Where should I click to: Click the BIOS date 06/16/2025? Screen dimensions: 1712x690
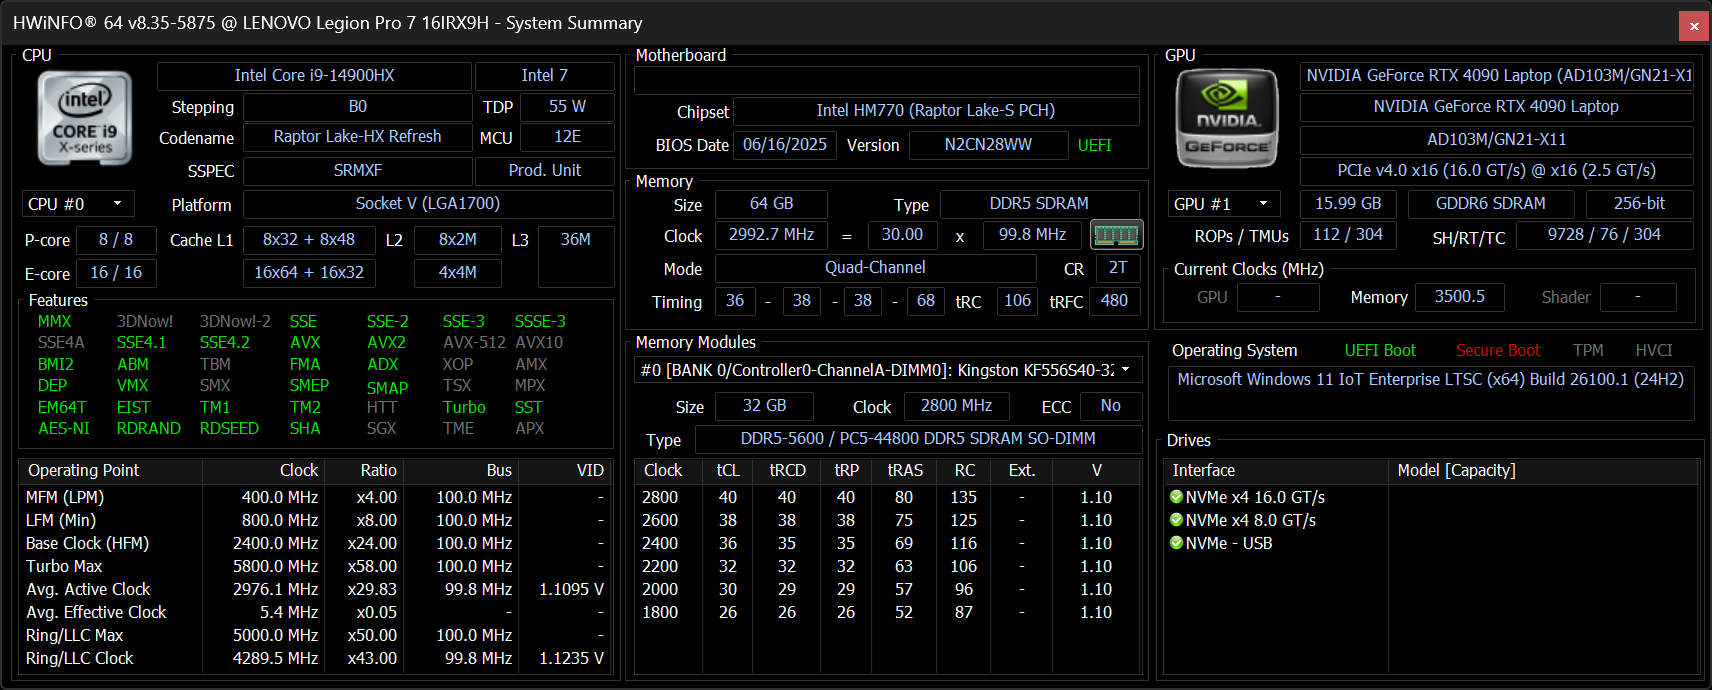click(x=785, y=145)
